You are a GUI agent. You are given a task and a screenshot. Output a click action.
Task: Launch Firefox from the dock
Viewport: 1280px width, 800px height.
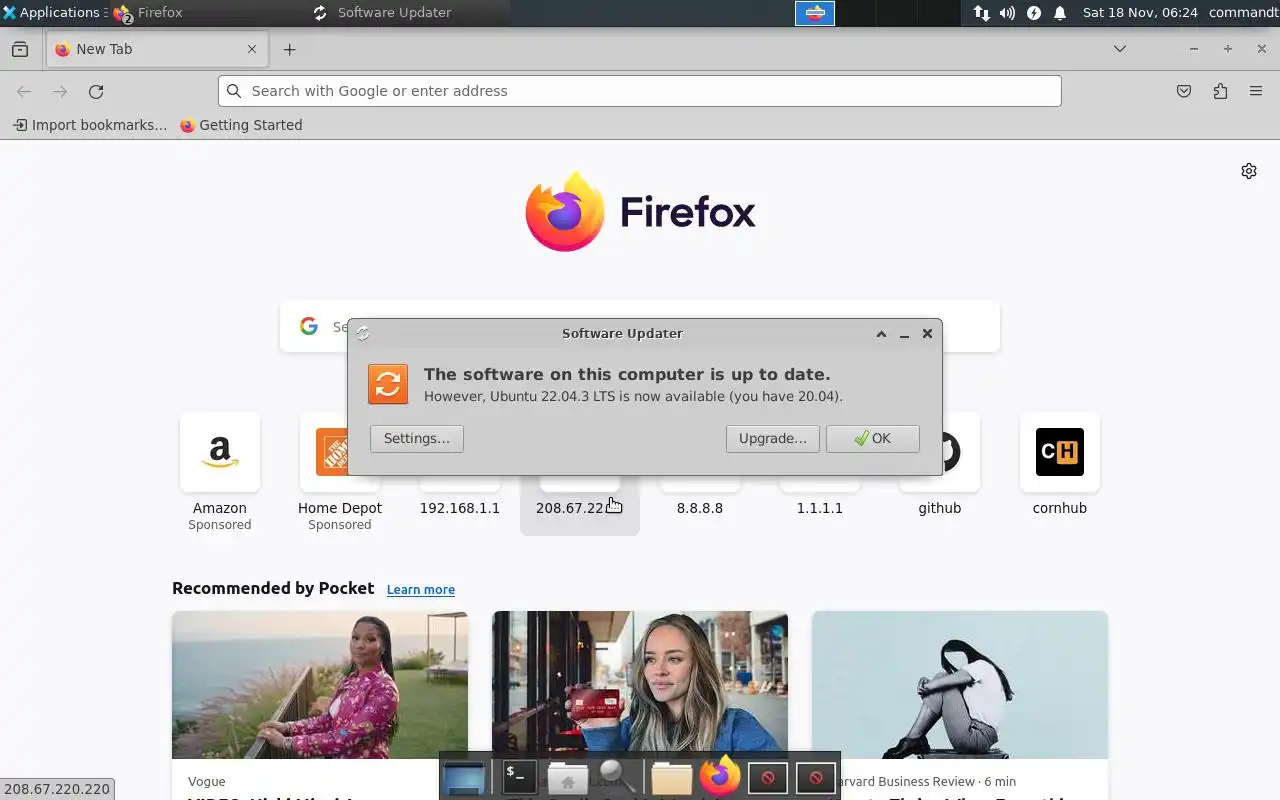(x=720, y=775)
